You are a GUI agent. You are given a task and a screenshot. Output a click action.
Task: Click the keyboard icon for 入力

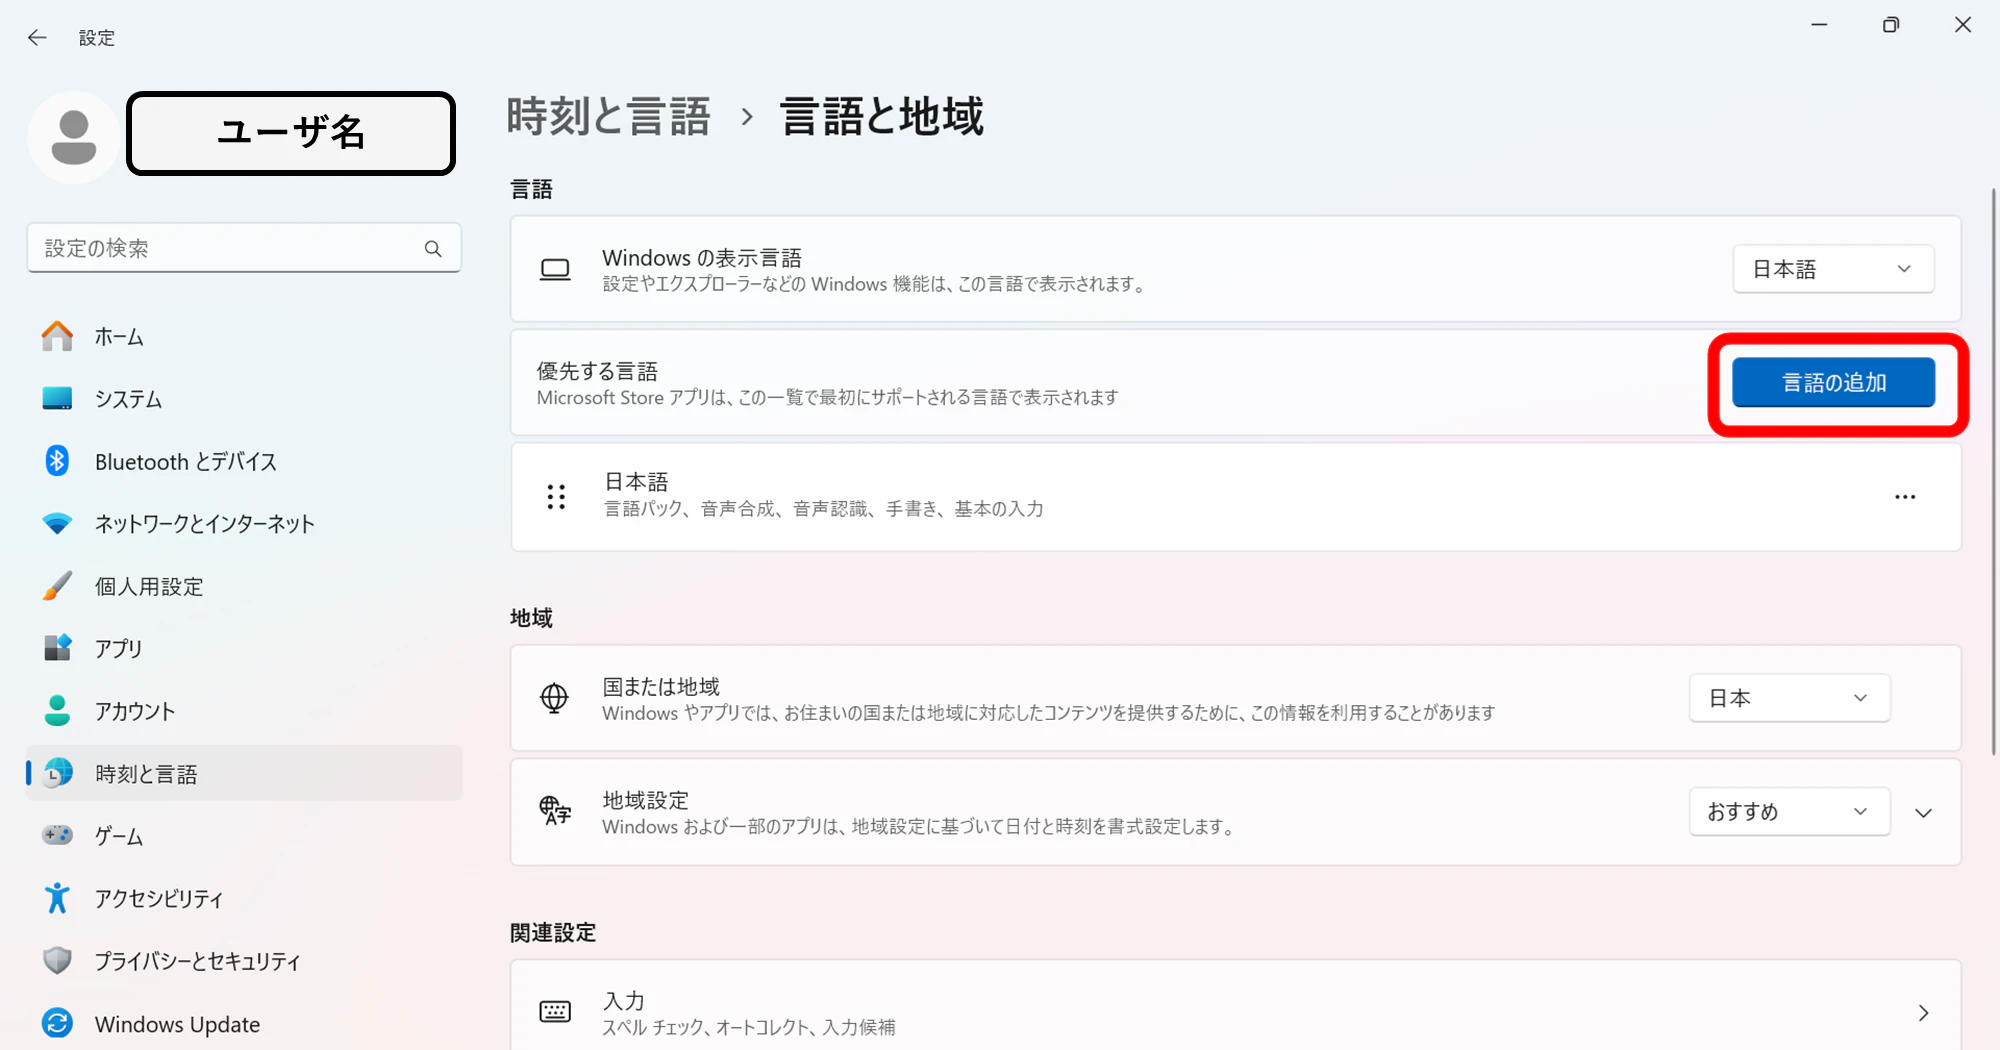[x=555, y=1012]
